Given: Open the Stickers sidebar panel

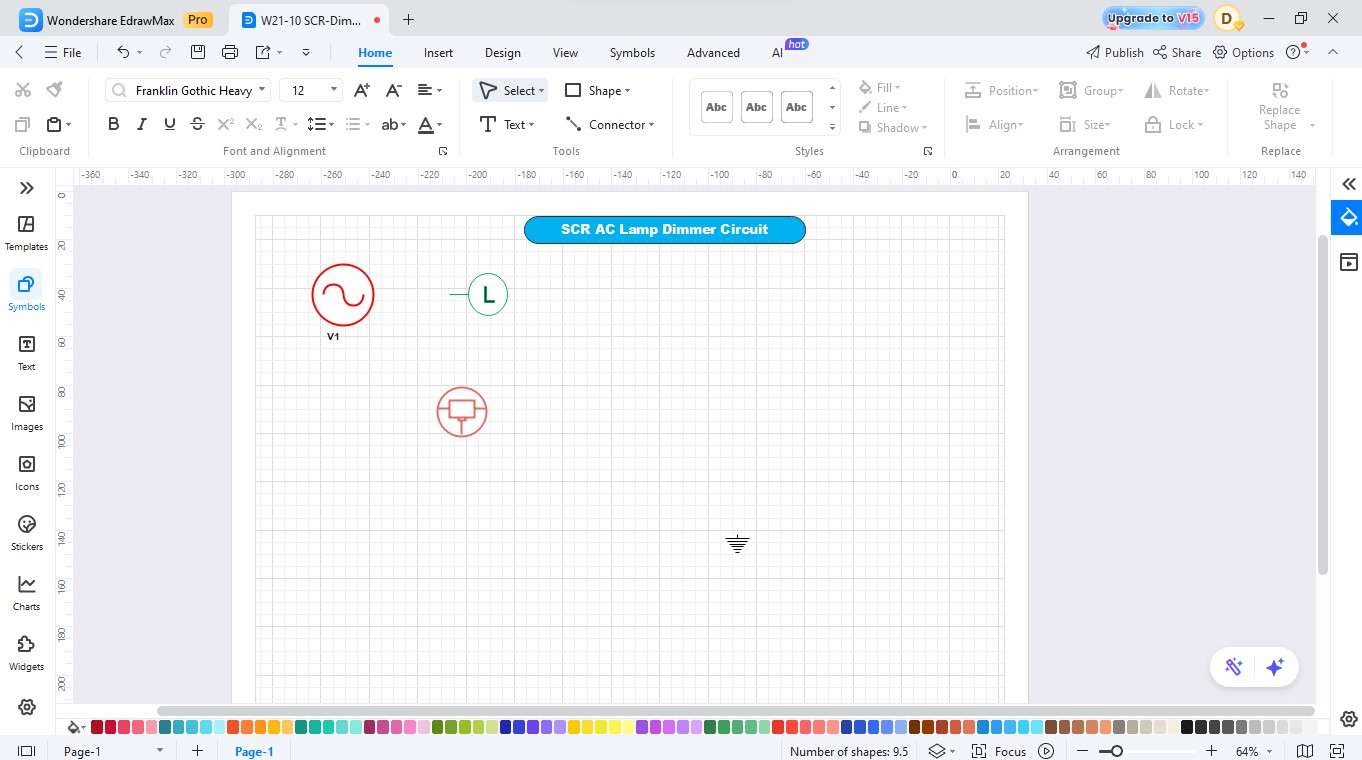Looking at the screenshot, I should (26, 533).
